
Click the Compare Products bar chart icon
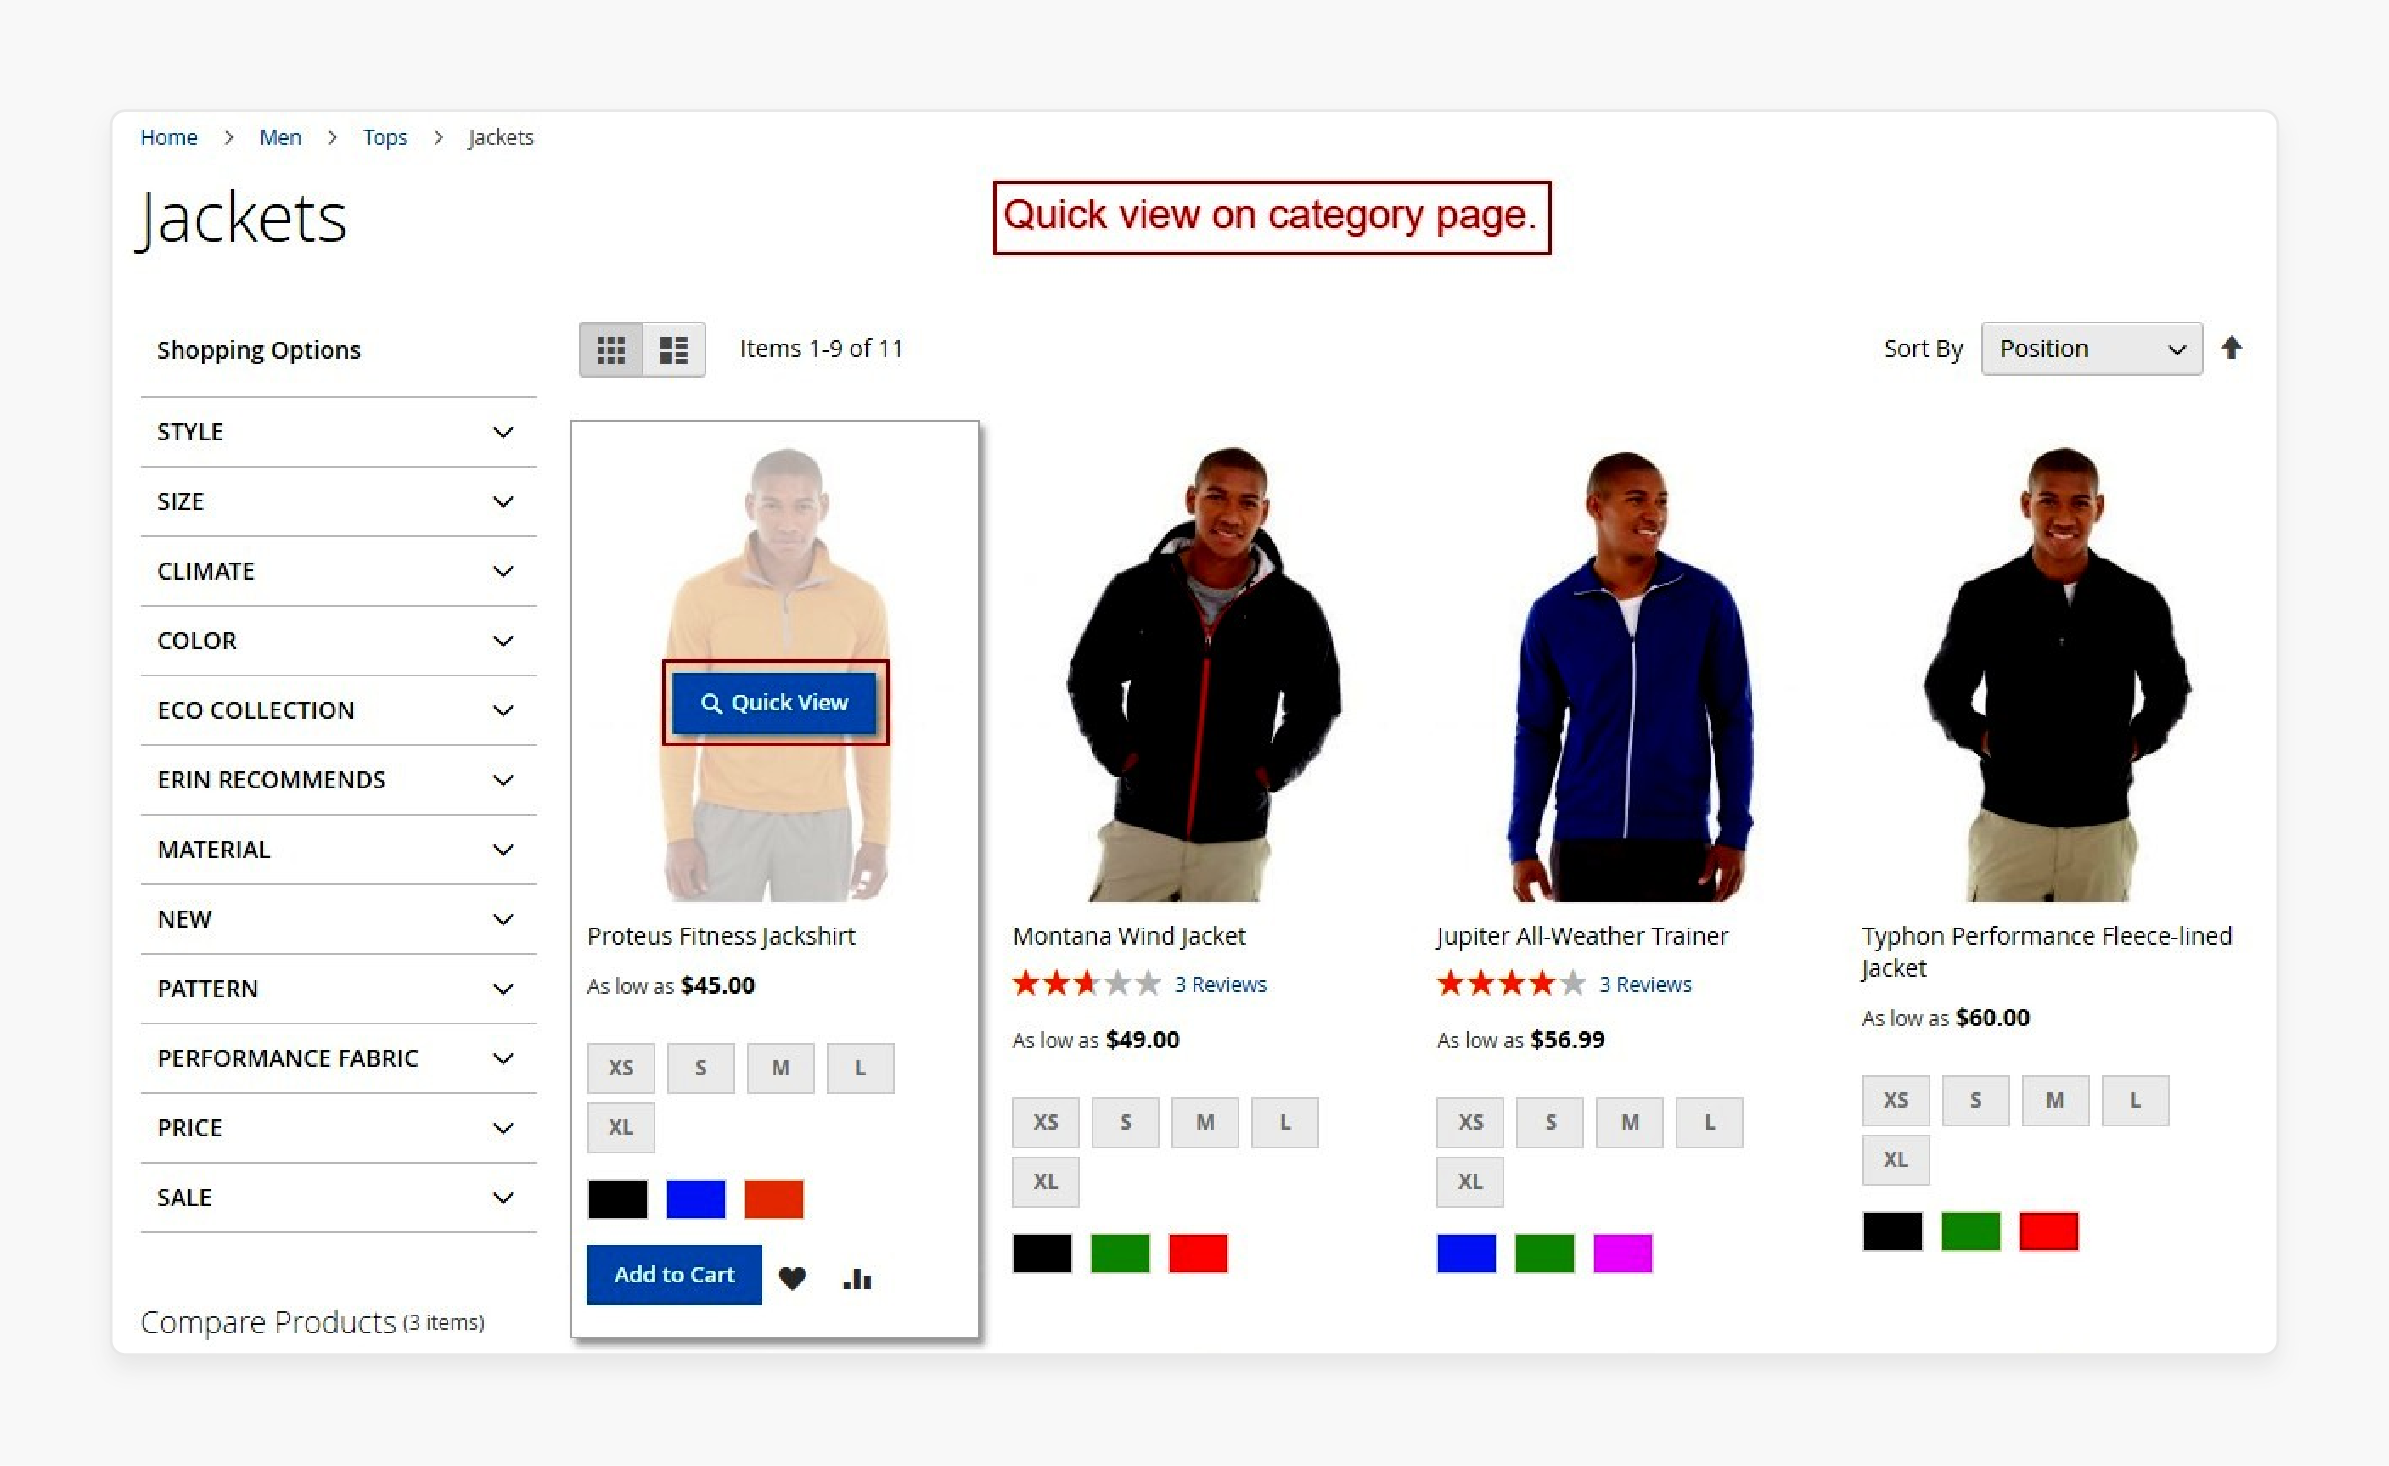click(860, 1277)
